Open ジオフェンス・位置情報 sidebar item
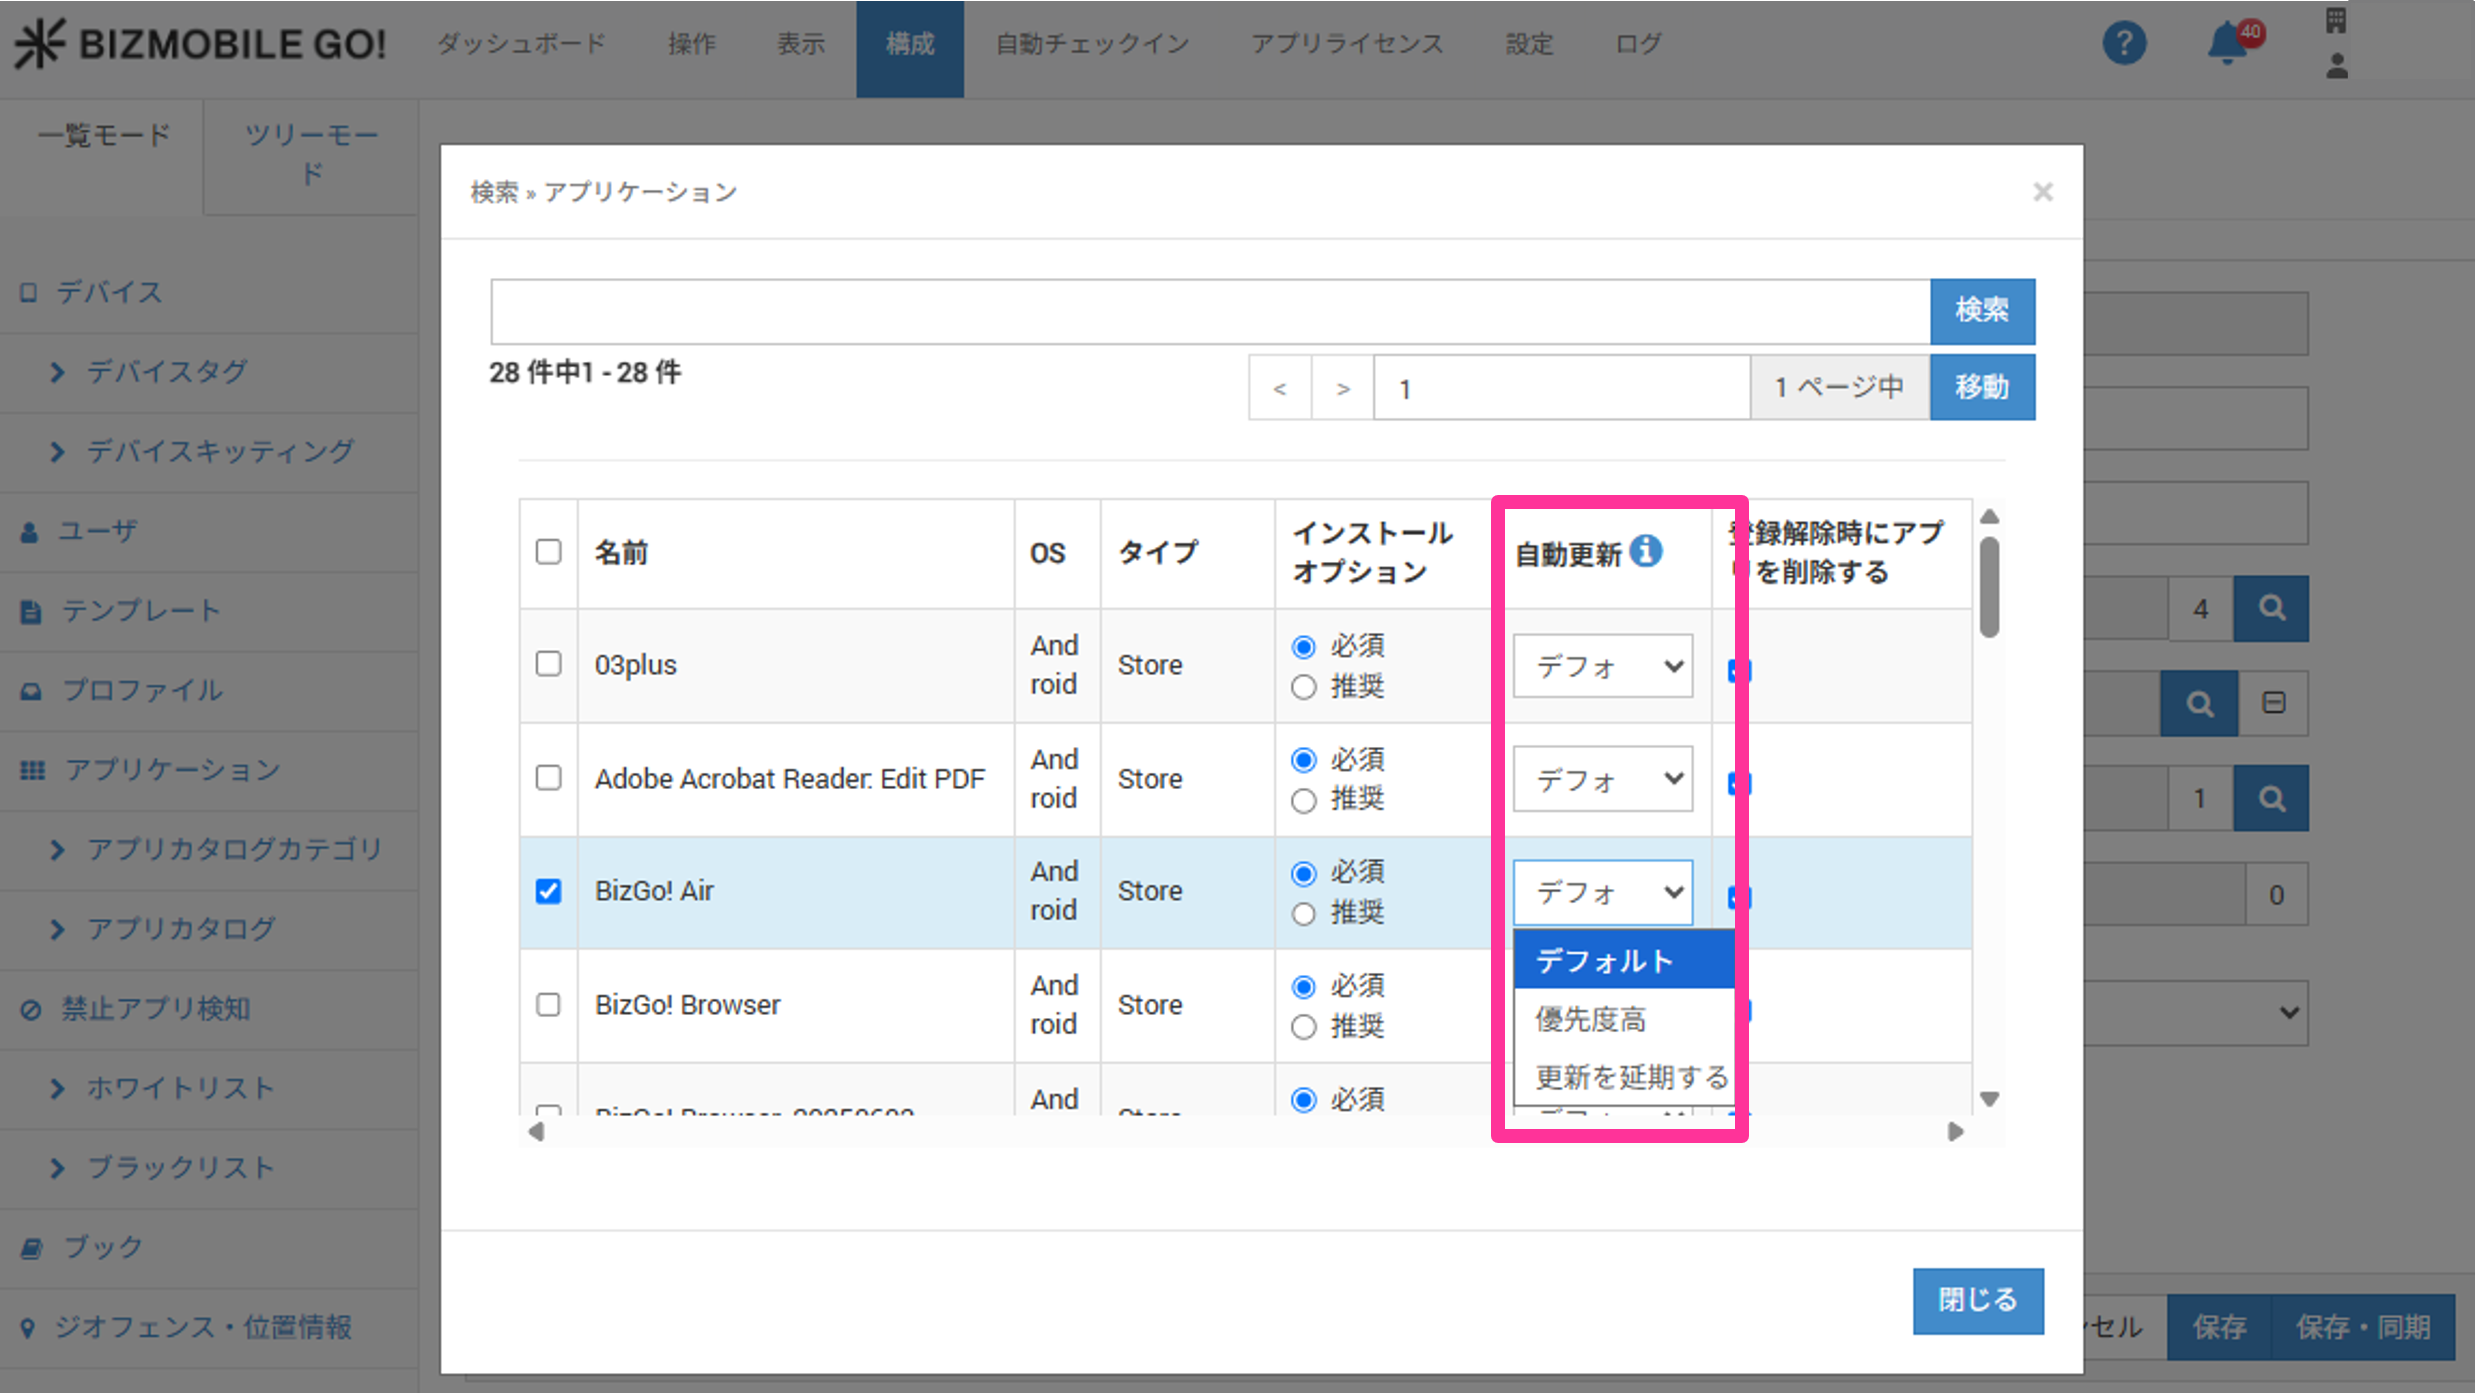The image size is (2475, 1393). tap(202, 1327)
